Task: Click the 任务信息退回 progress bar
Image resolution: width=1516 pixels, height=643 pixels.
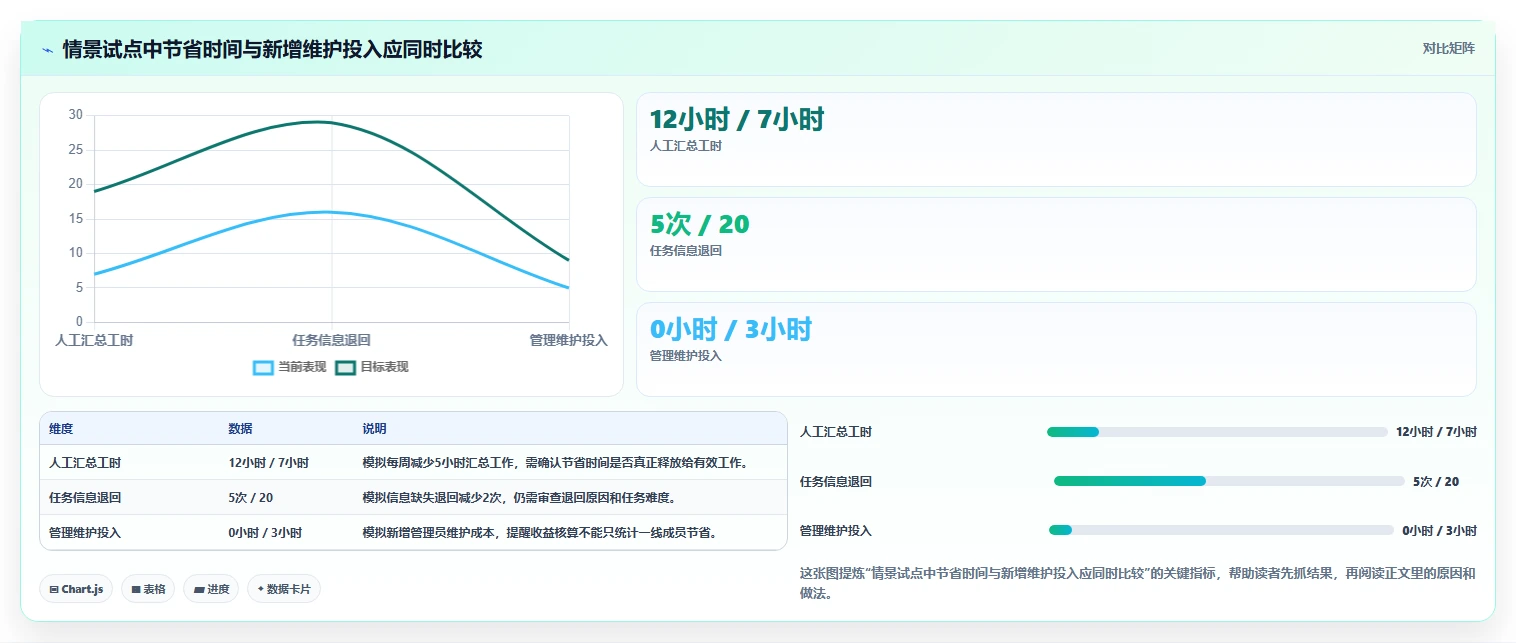Action: click(x=1229, y=481)
